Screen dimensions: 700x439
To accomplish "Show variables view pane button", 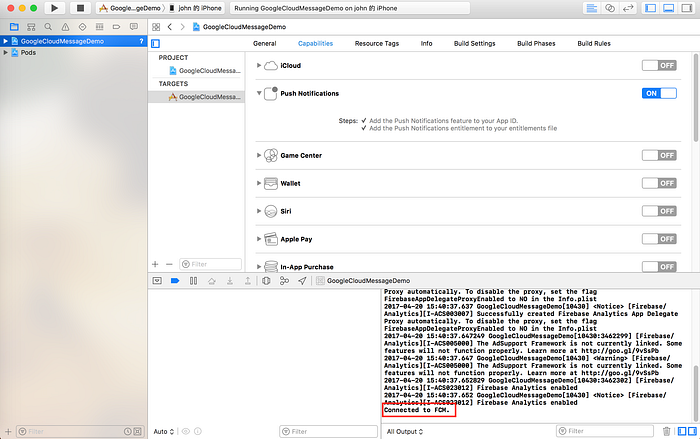I will pyautogui.click(x=682, y=431).
